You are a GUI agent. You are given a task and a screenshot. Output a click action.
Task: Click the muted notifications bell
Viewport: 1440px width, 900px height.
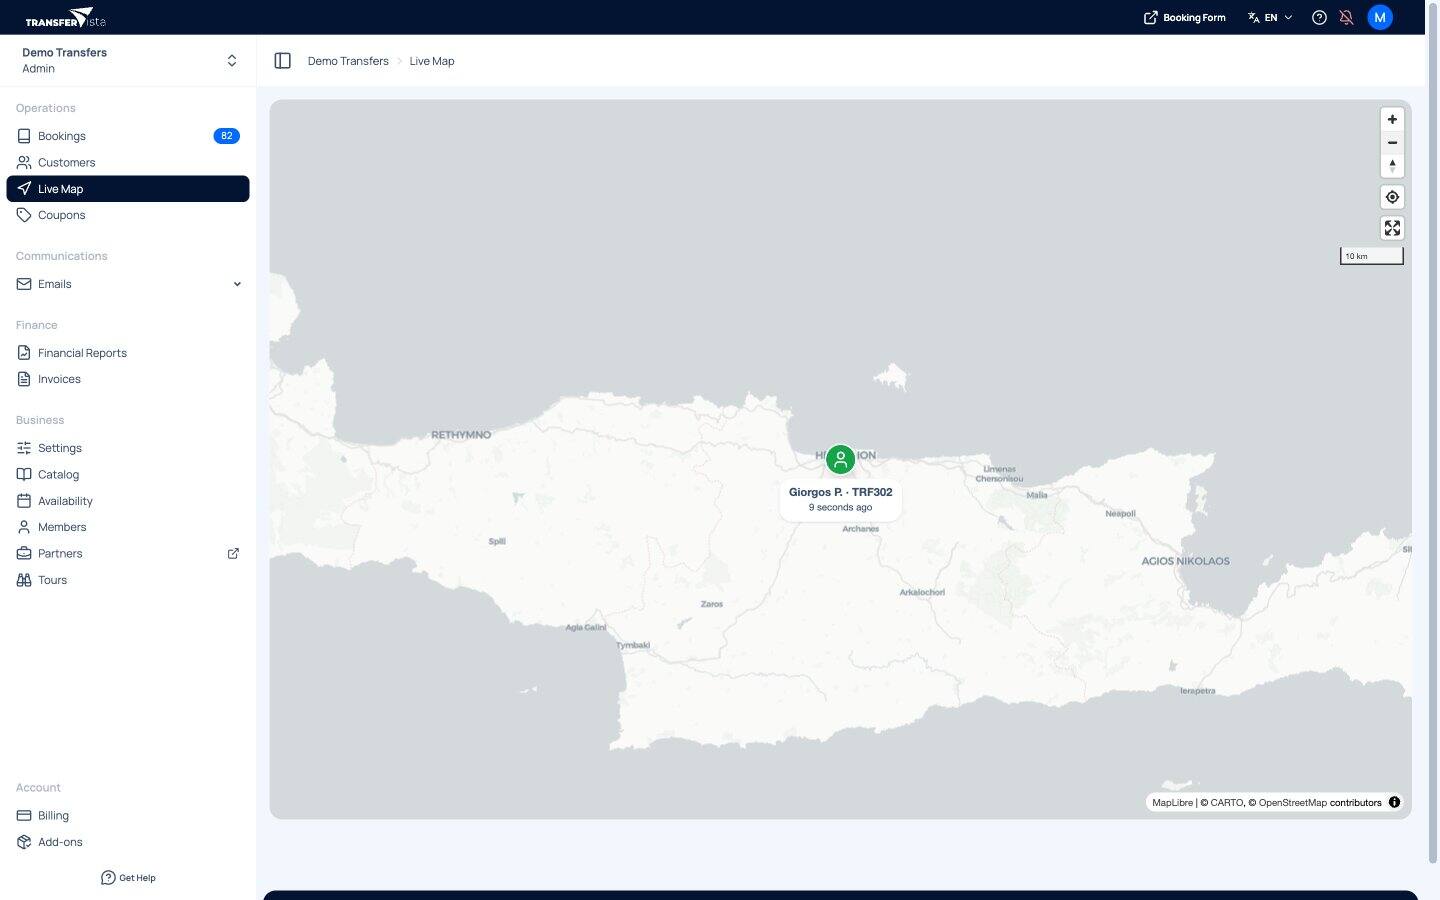click(1346, 17)
